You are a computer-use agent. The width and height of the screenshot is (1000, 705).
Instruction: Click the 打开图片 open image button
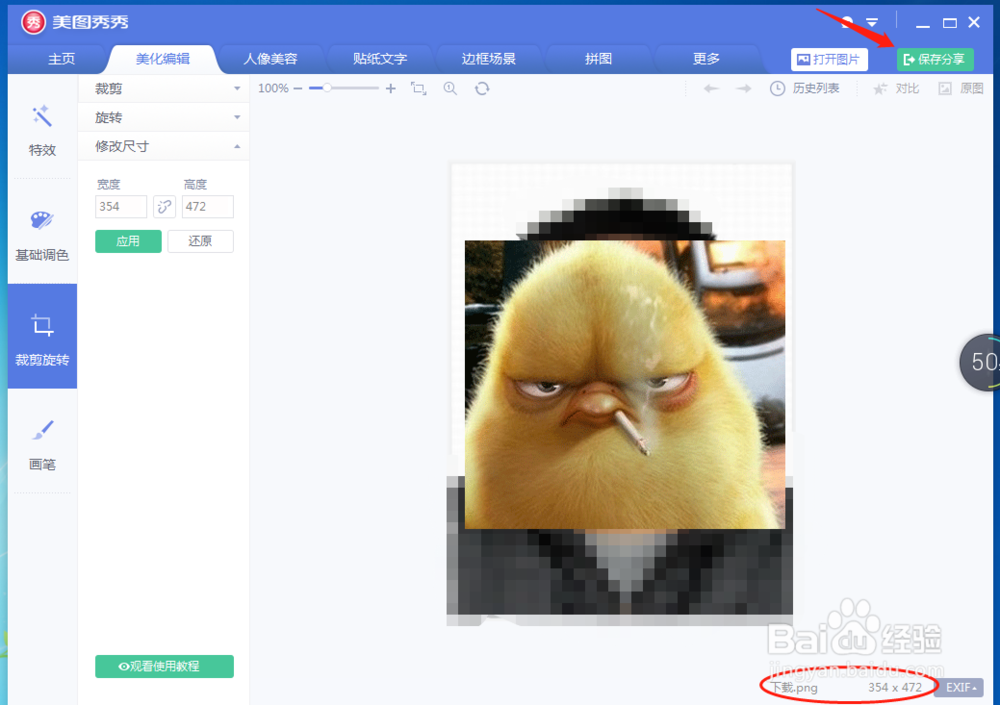(x=829, y=59)
